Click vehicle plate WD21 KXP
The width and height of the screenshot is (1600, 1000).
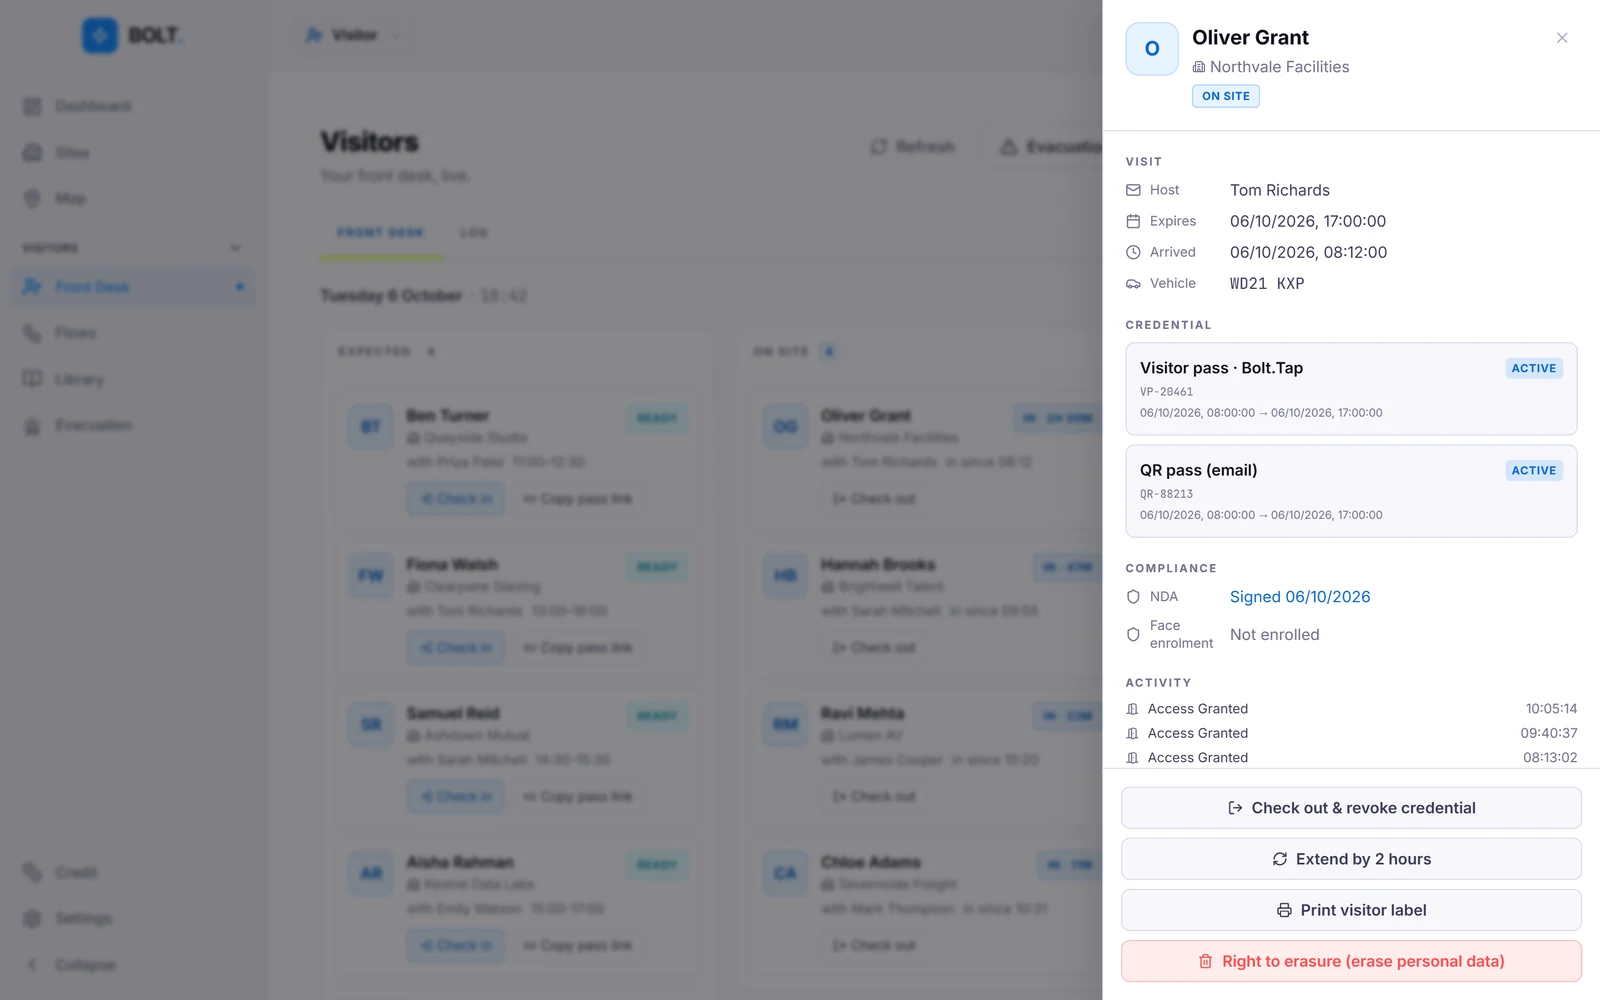(1267, 284)
